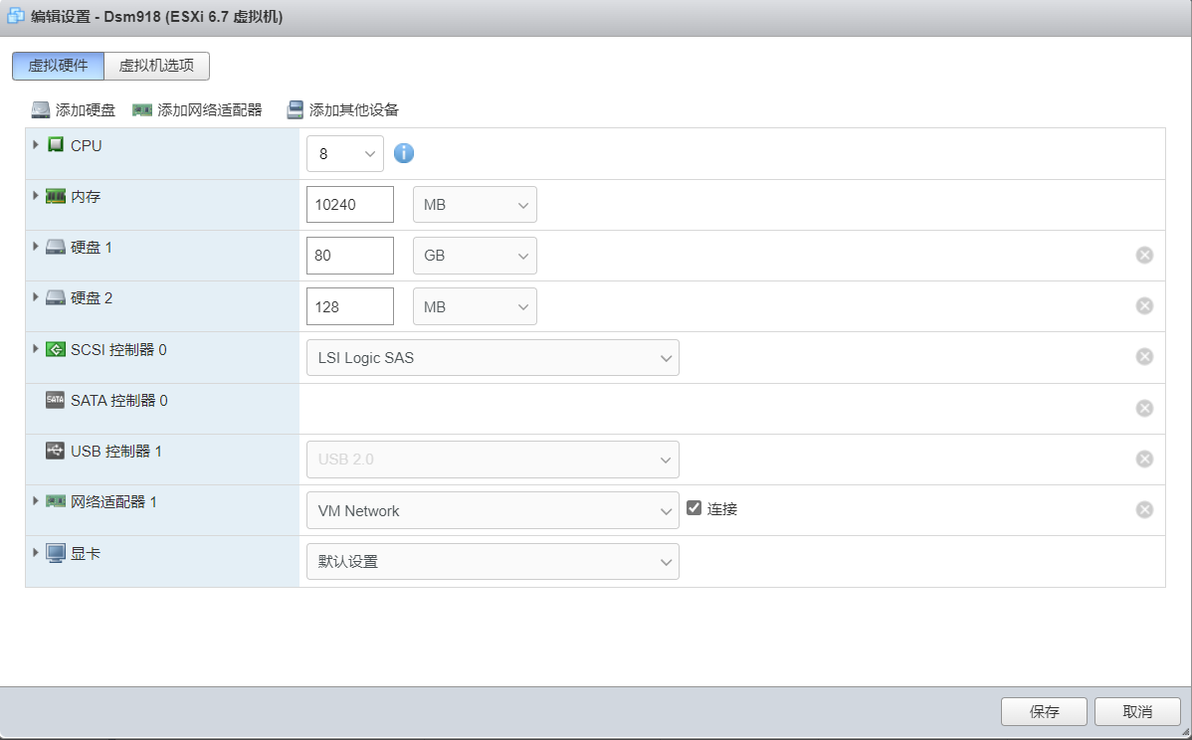Cancel editing the settings
Viewport: 1192px width, 740px height.
coord(1137,712)
